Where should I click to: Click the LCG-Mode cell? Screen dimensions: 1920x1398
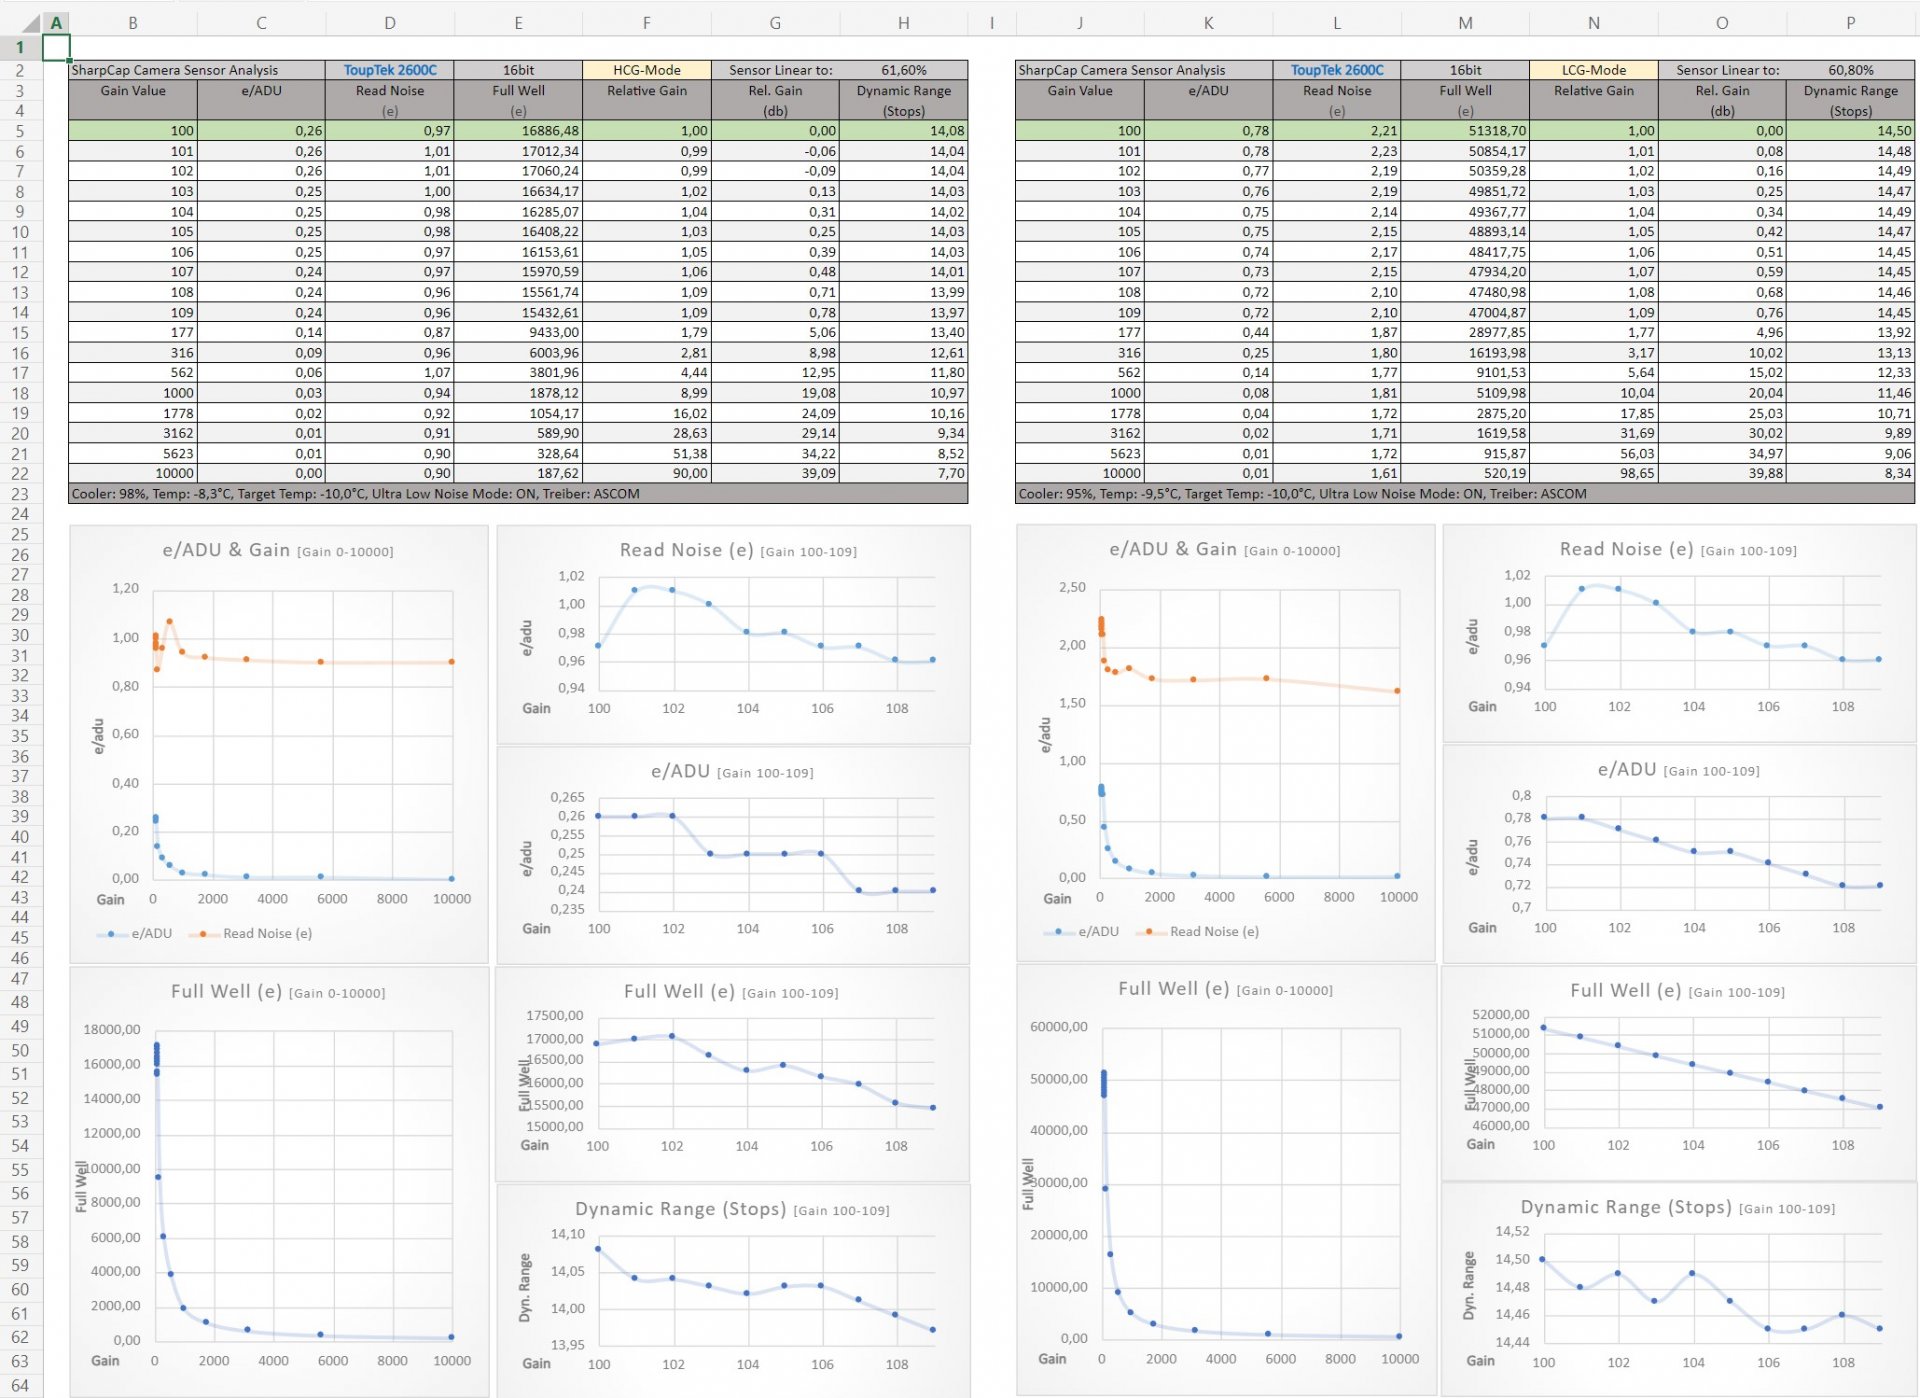click(1594, 70)
